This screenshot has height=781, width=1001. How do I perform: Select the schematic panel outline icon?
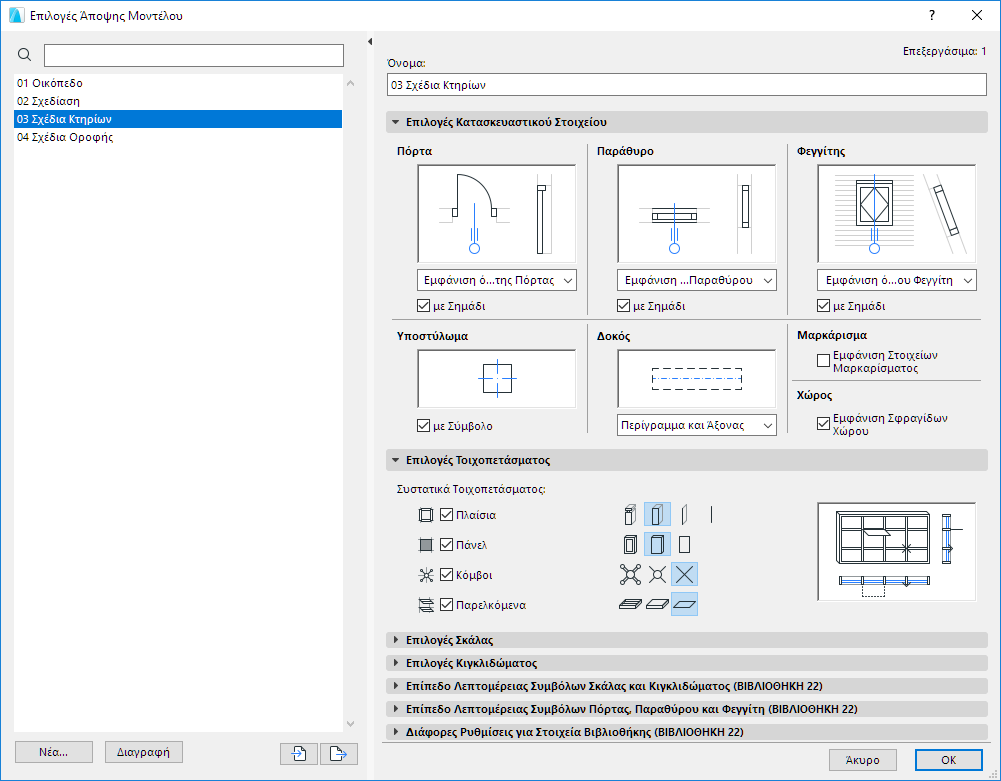685,544
